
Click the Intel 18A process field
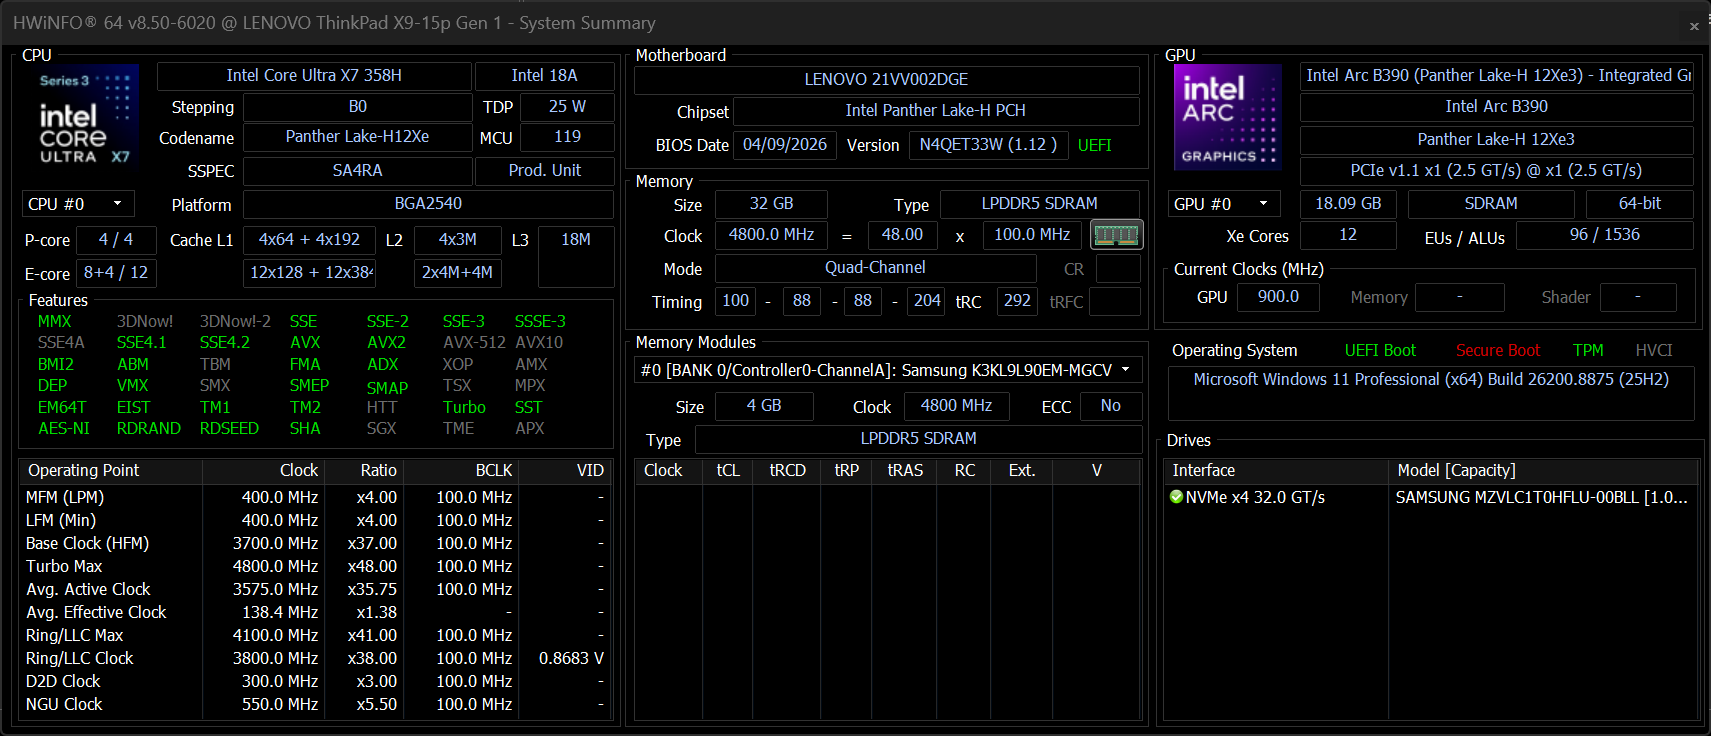coord(544,76)
